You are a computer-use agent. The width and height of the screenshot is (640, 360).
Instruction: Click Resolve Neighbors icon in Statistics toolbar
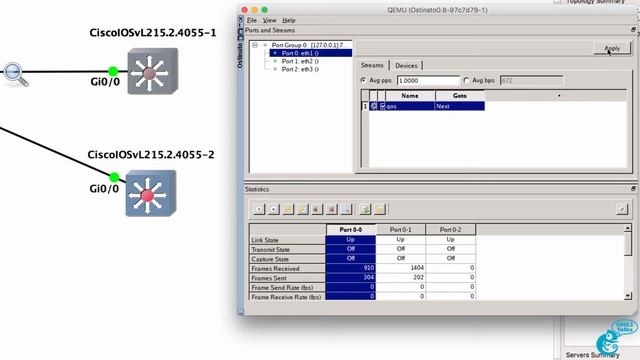[x=365, y=209]
